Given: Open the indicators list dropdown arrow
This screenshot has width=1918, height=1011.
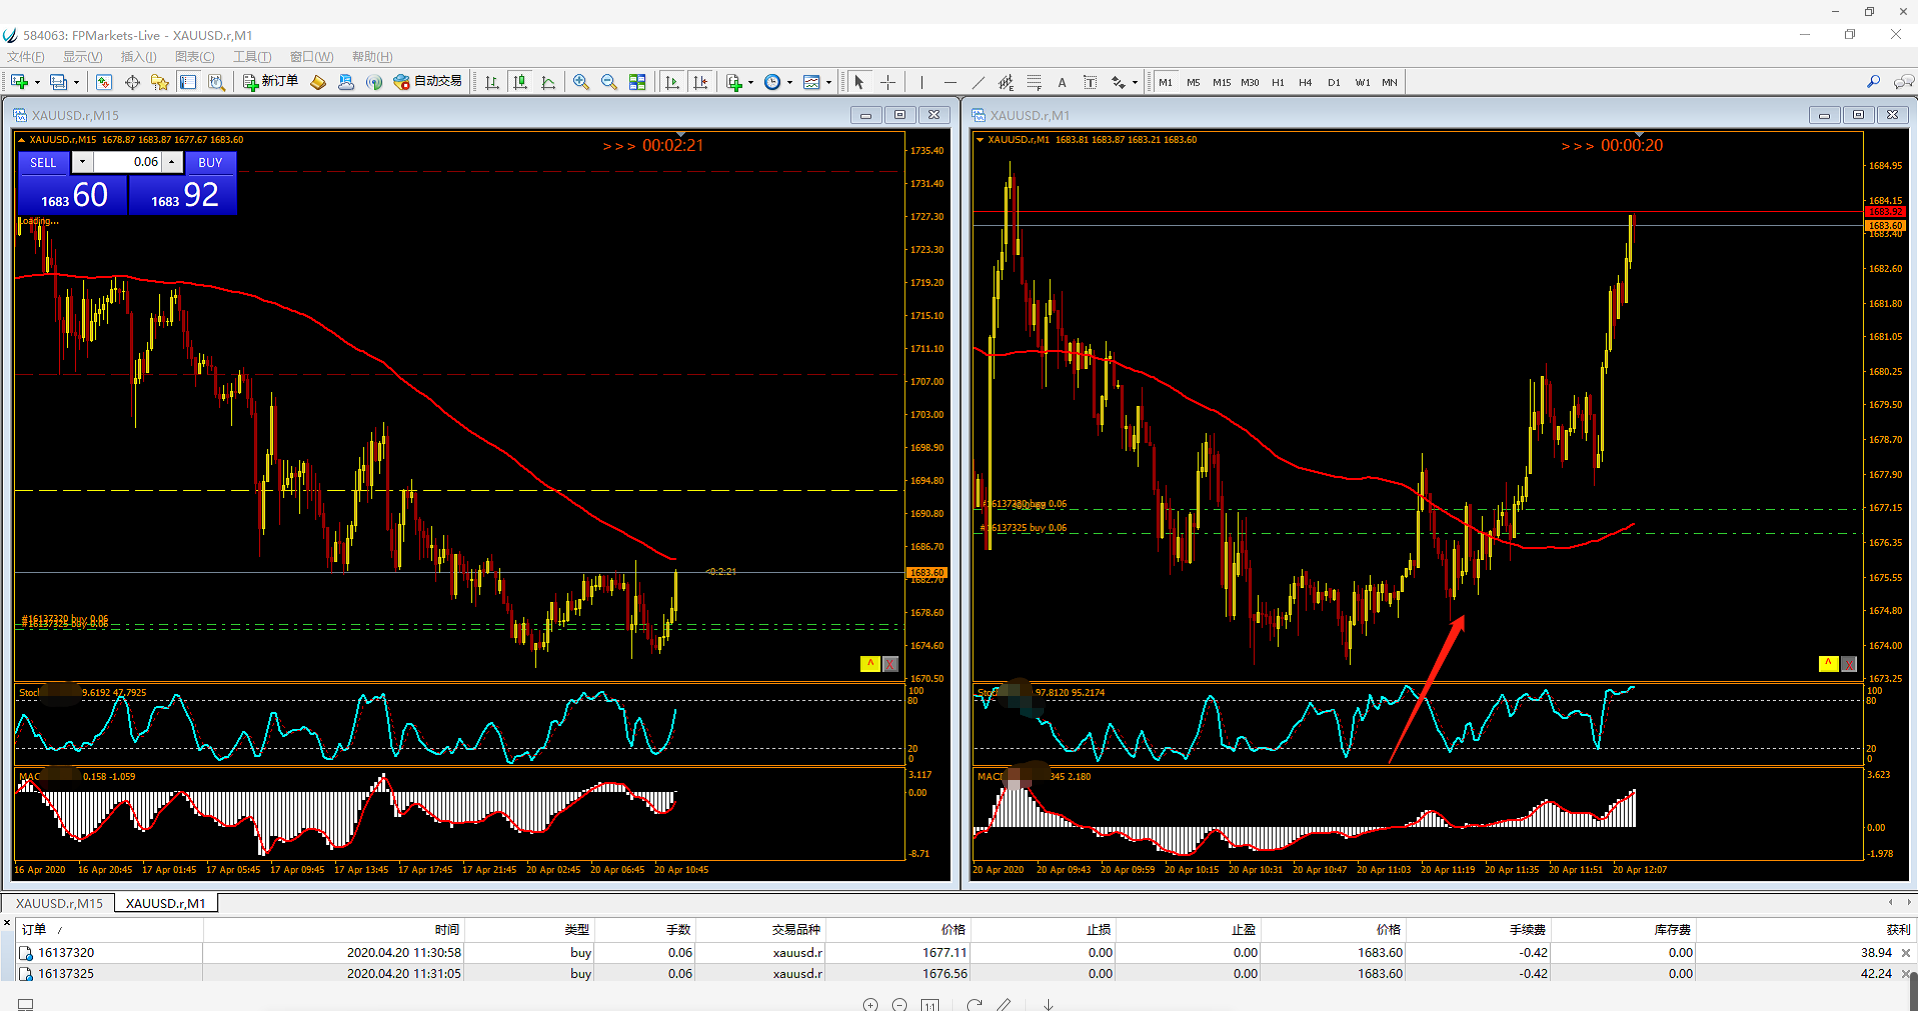Looking at the screenshot, I should pyautogui.click(x=751, y=83).
